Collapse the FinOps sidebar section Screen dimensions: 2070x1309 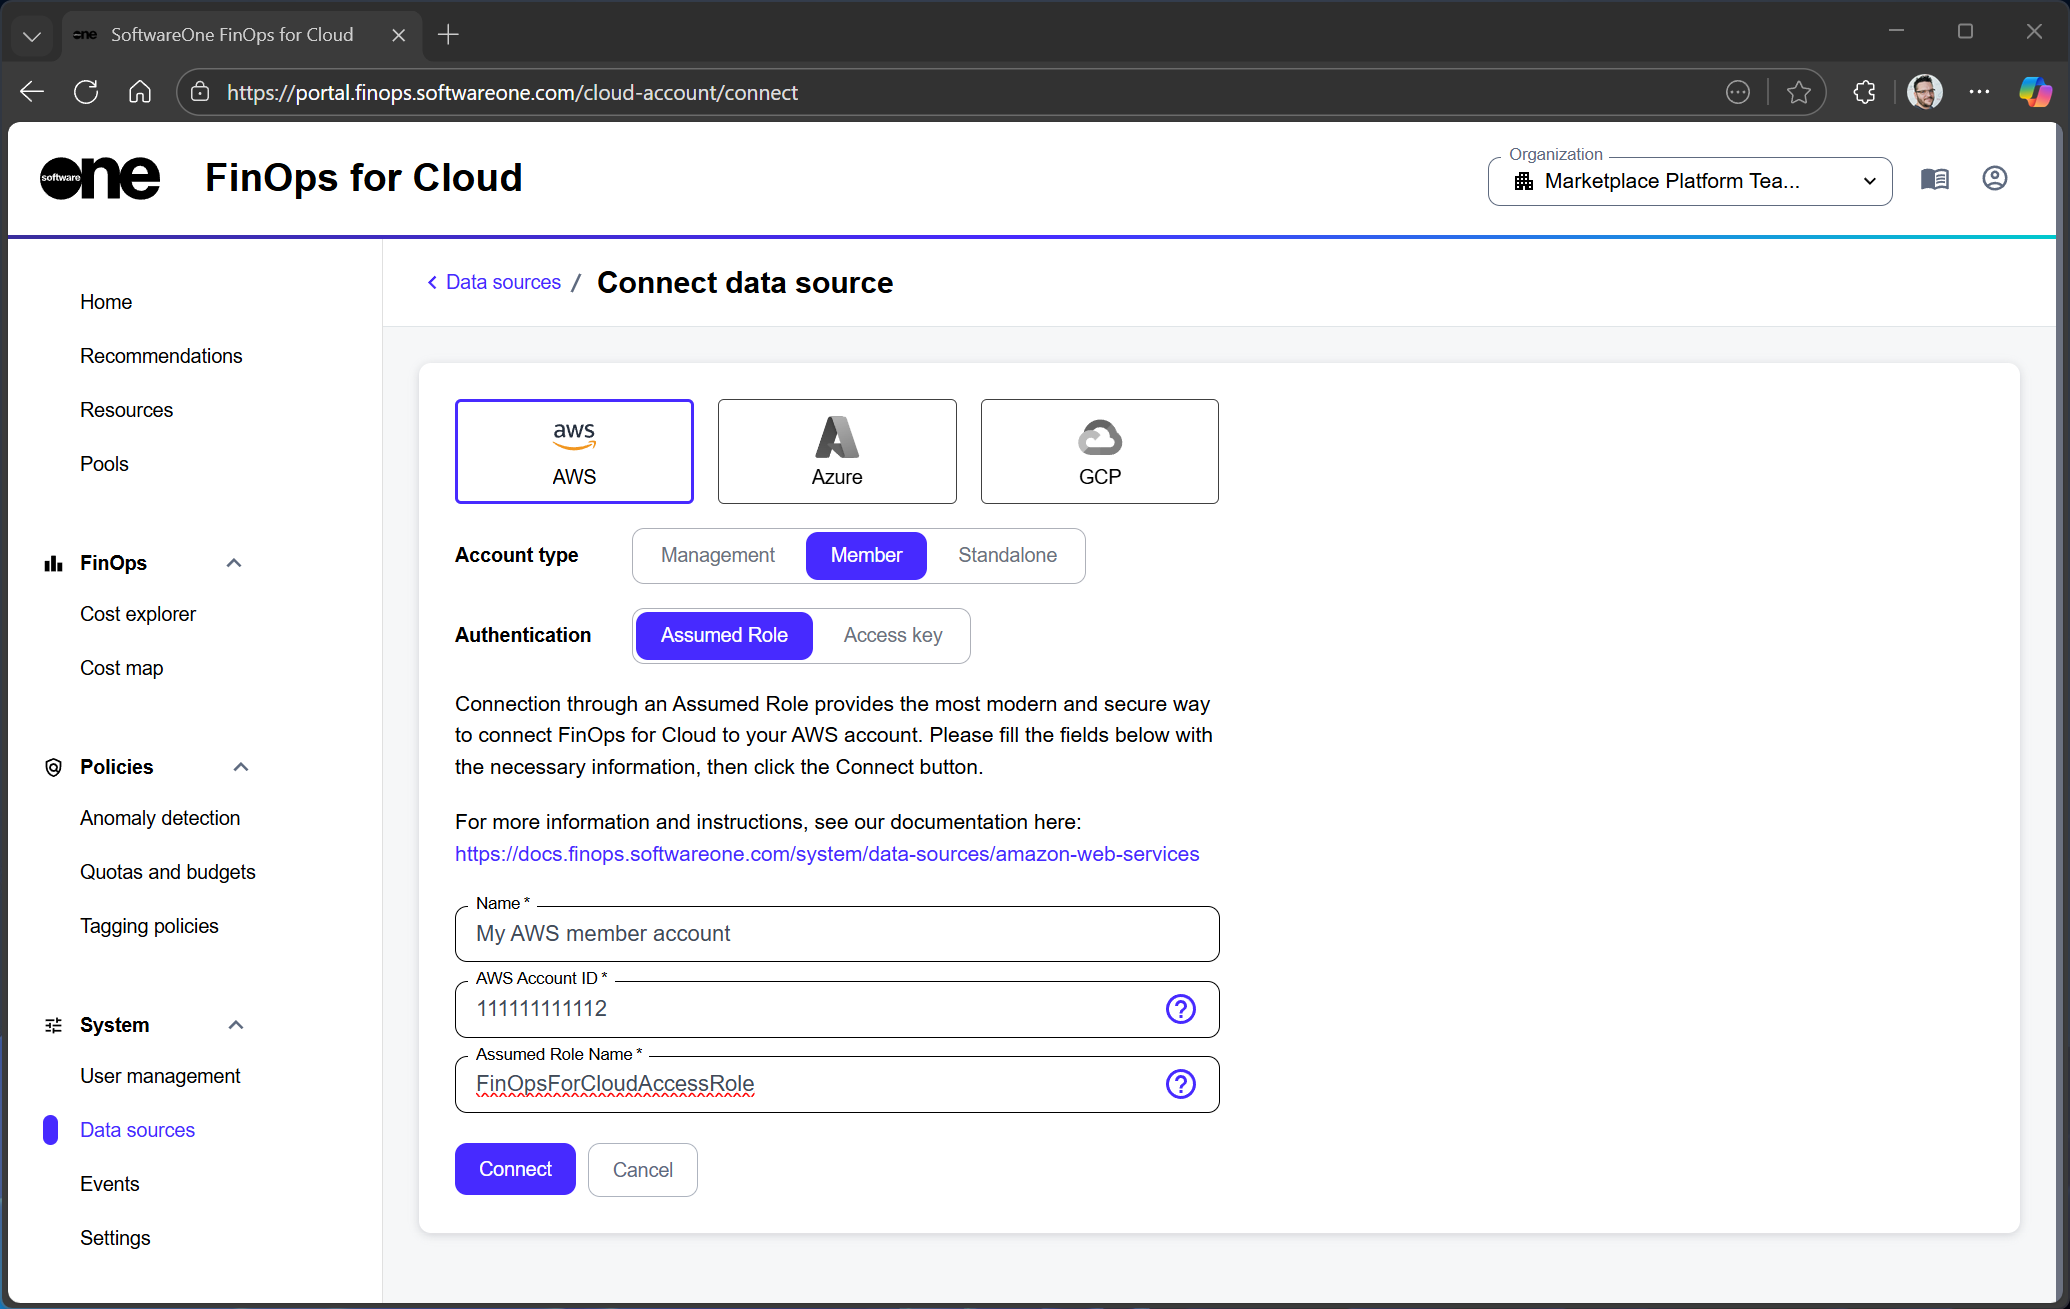pyautogui.click(x=234, y=563)
